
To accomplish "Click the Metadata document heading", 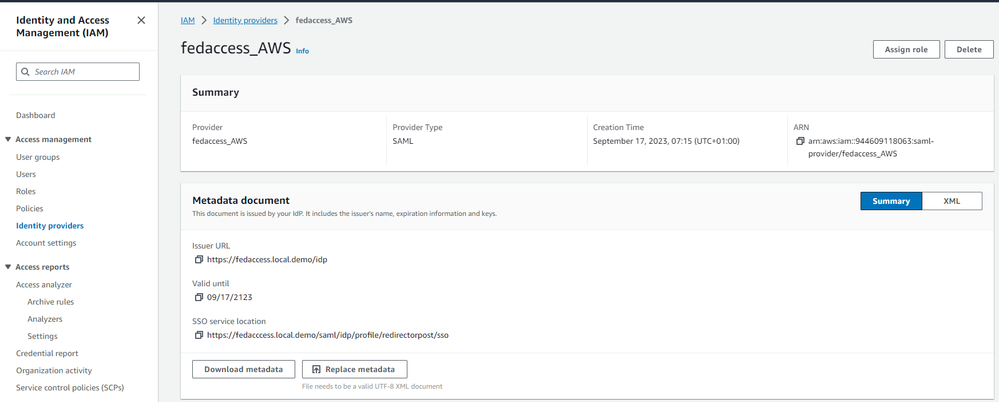I will 241,201.
